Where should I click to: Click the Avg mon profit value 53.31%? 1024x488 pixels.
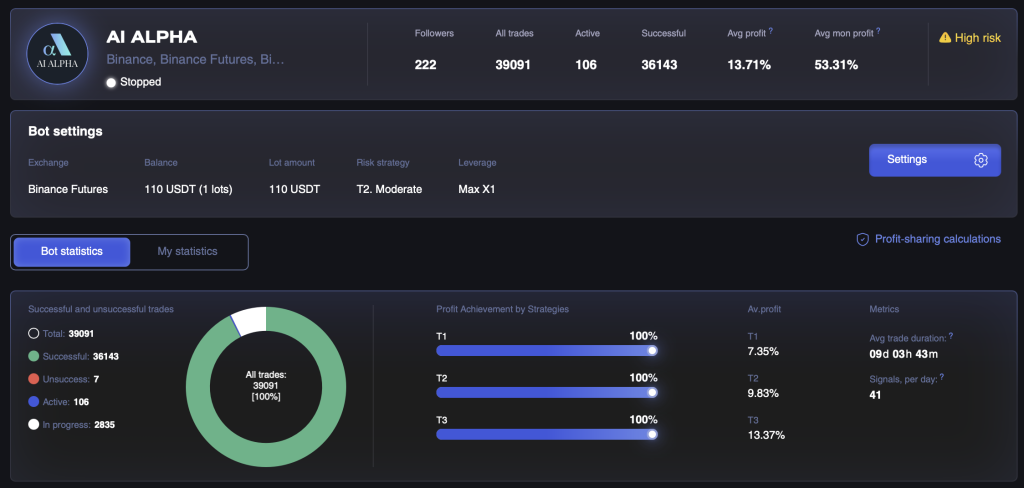tap(837, 65)
